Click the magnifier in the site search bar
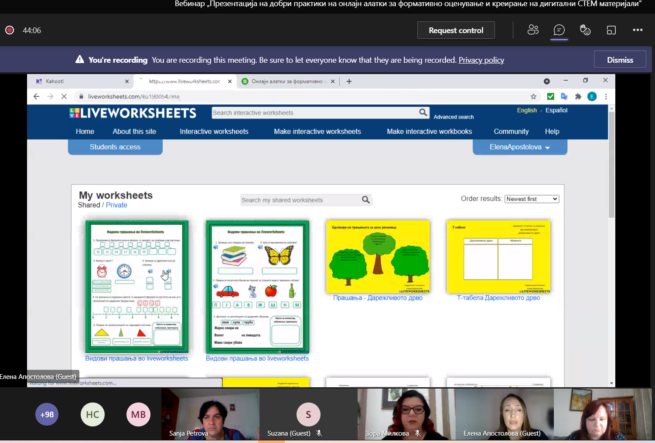This screenshot has height=443, width=655. [423, 112]
